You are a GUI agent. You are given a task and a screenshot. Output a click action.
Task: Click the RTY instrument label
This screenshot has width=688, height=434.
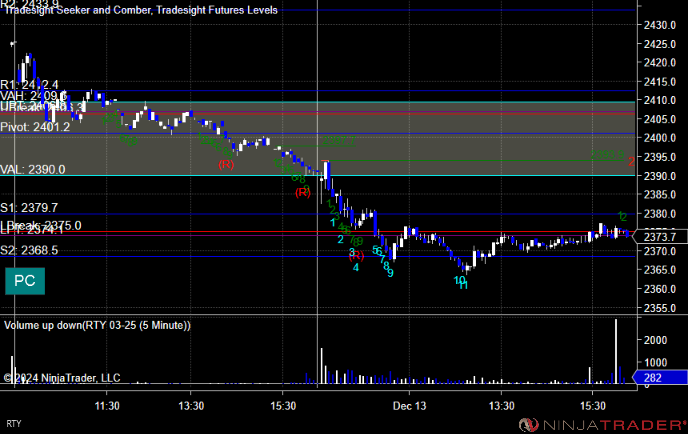[x=14, y=423]
